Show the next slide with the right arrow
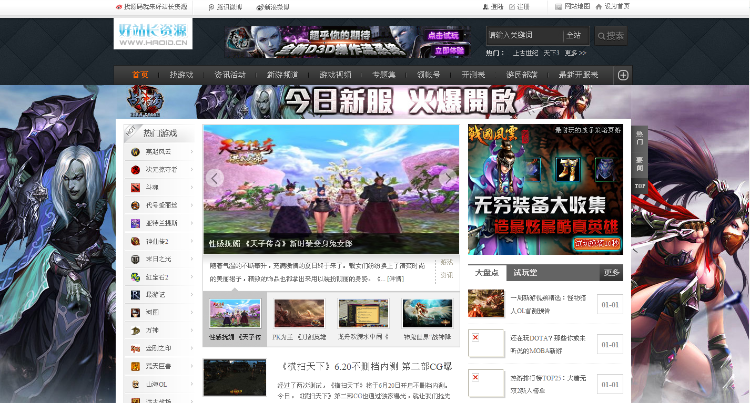The height and width of the screenshot is (403, 750). [x=448, y=178]
